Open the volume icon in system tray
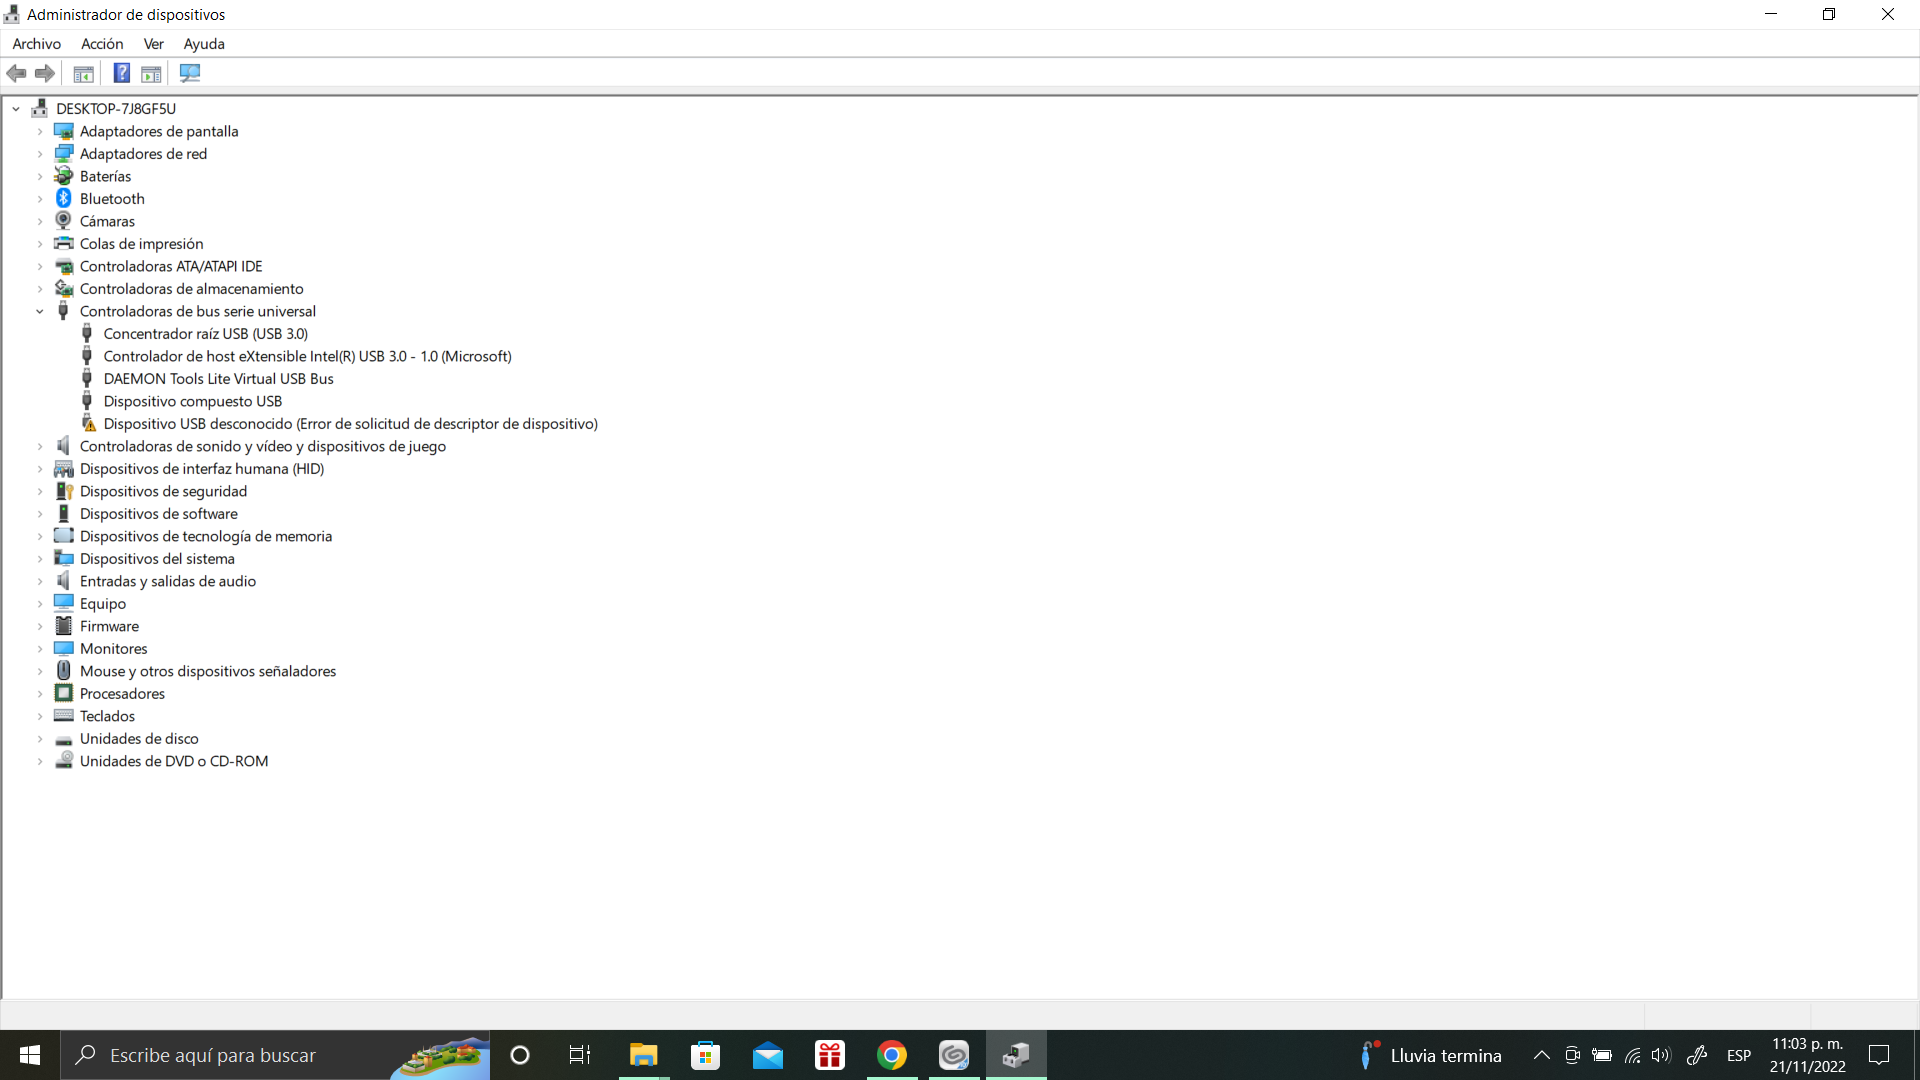The height and width of the screenshot is (1080, 1920). coord(1661,1055)
